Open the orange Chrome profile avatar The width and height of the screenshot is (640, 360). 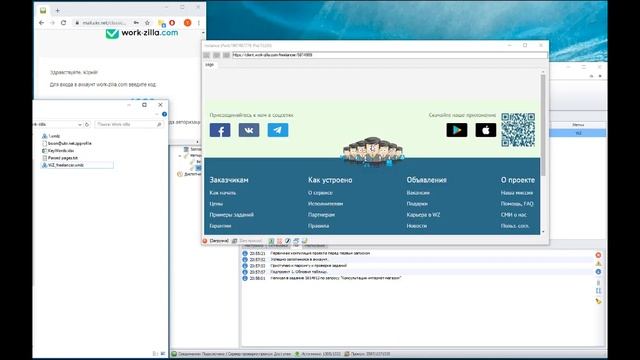[x=187, y=23]
